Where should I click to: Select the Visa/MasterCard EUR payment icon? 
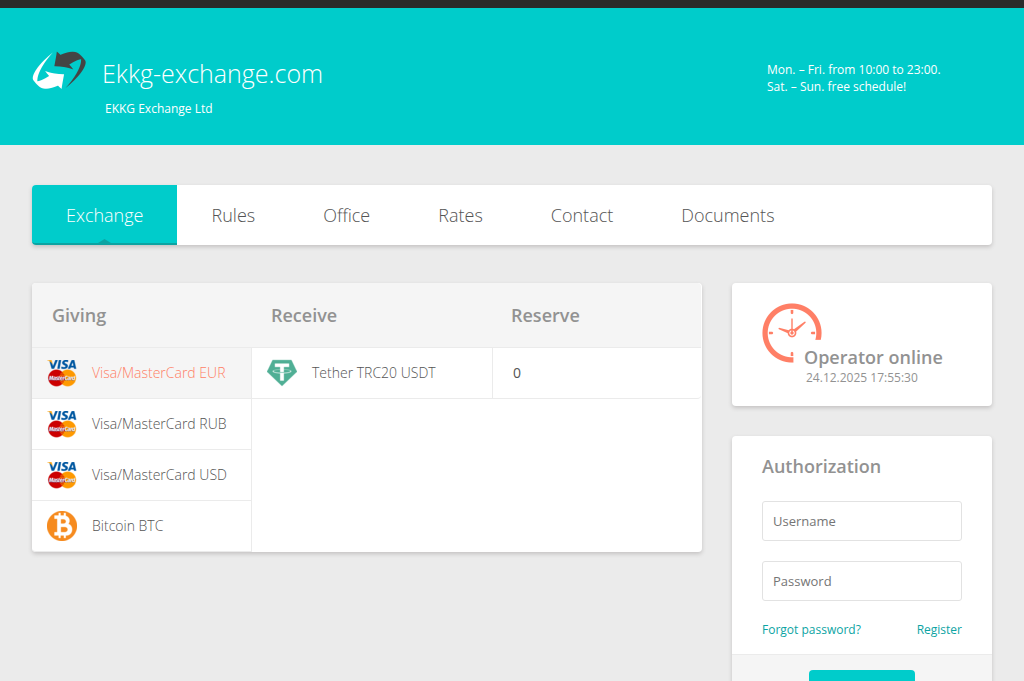click(61, 371)
